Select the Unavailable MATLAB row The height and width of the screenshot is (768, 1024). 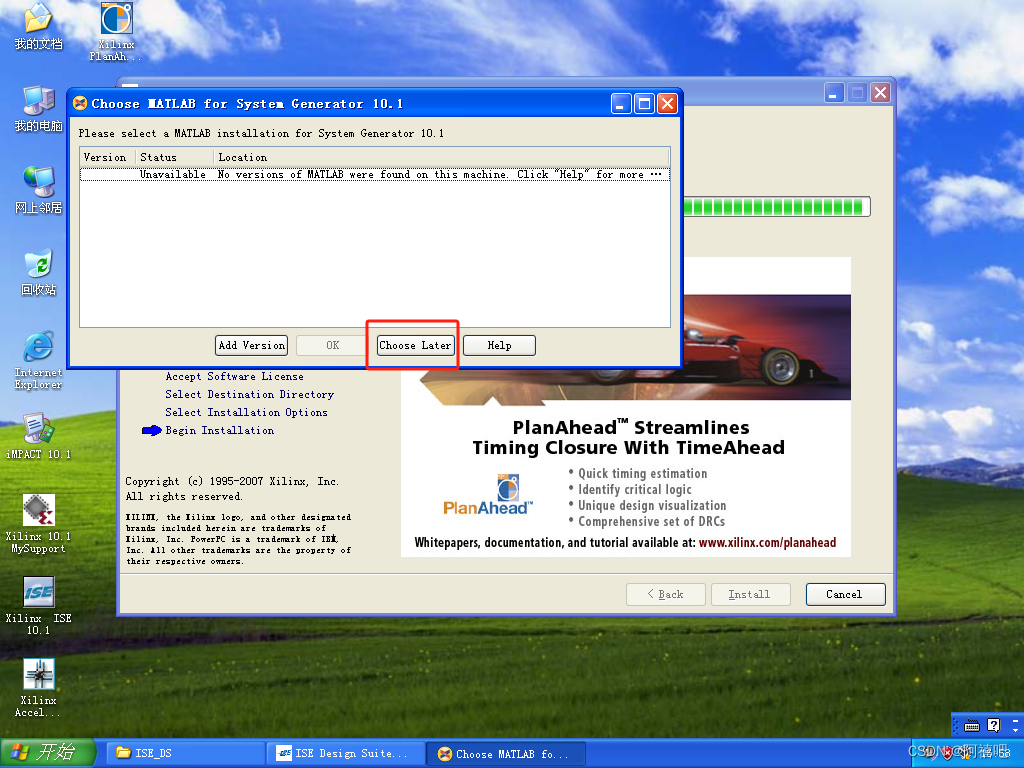(375, 174)
